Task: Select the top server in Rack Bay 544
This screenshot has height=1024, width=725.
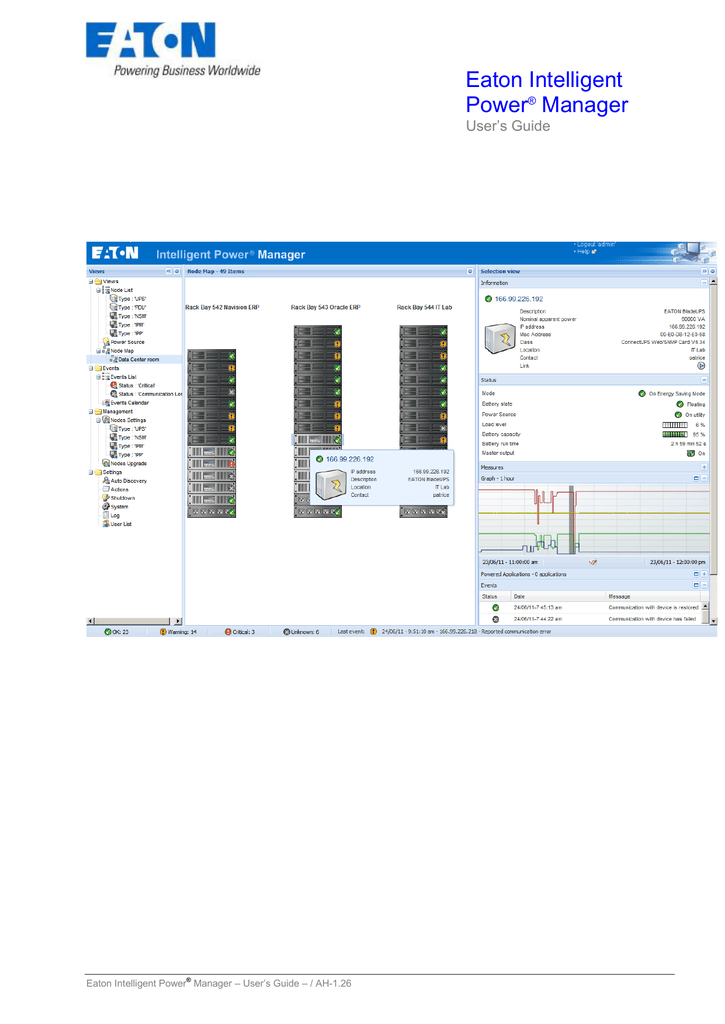Action: click(x=423, y=332)
